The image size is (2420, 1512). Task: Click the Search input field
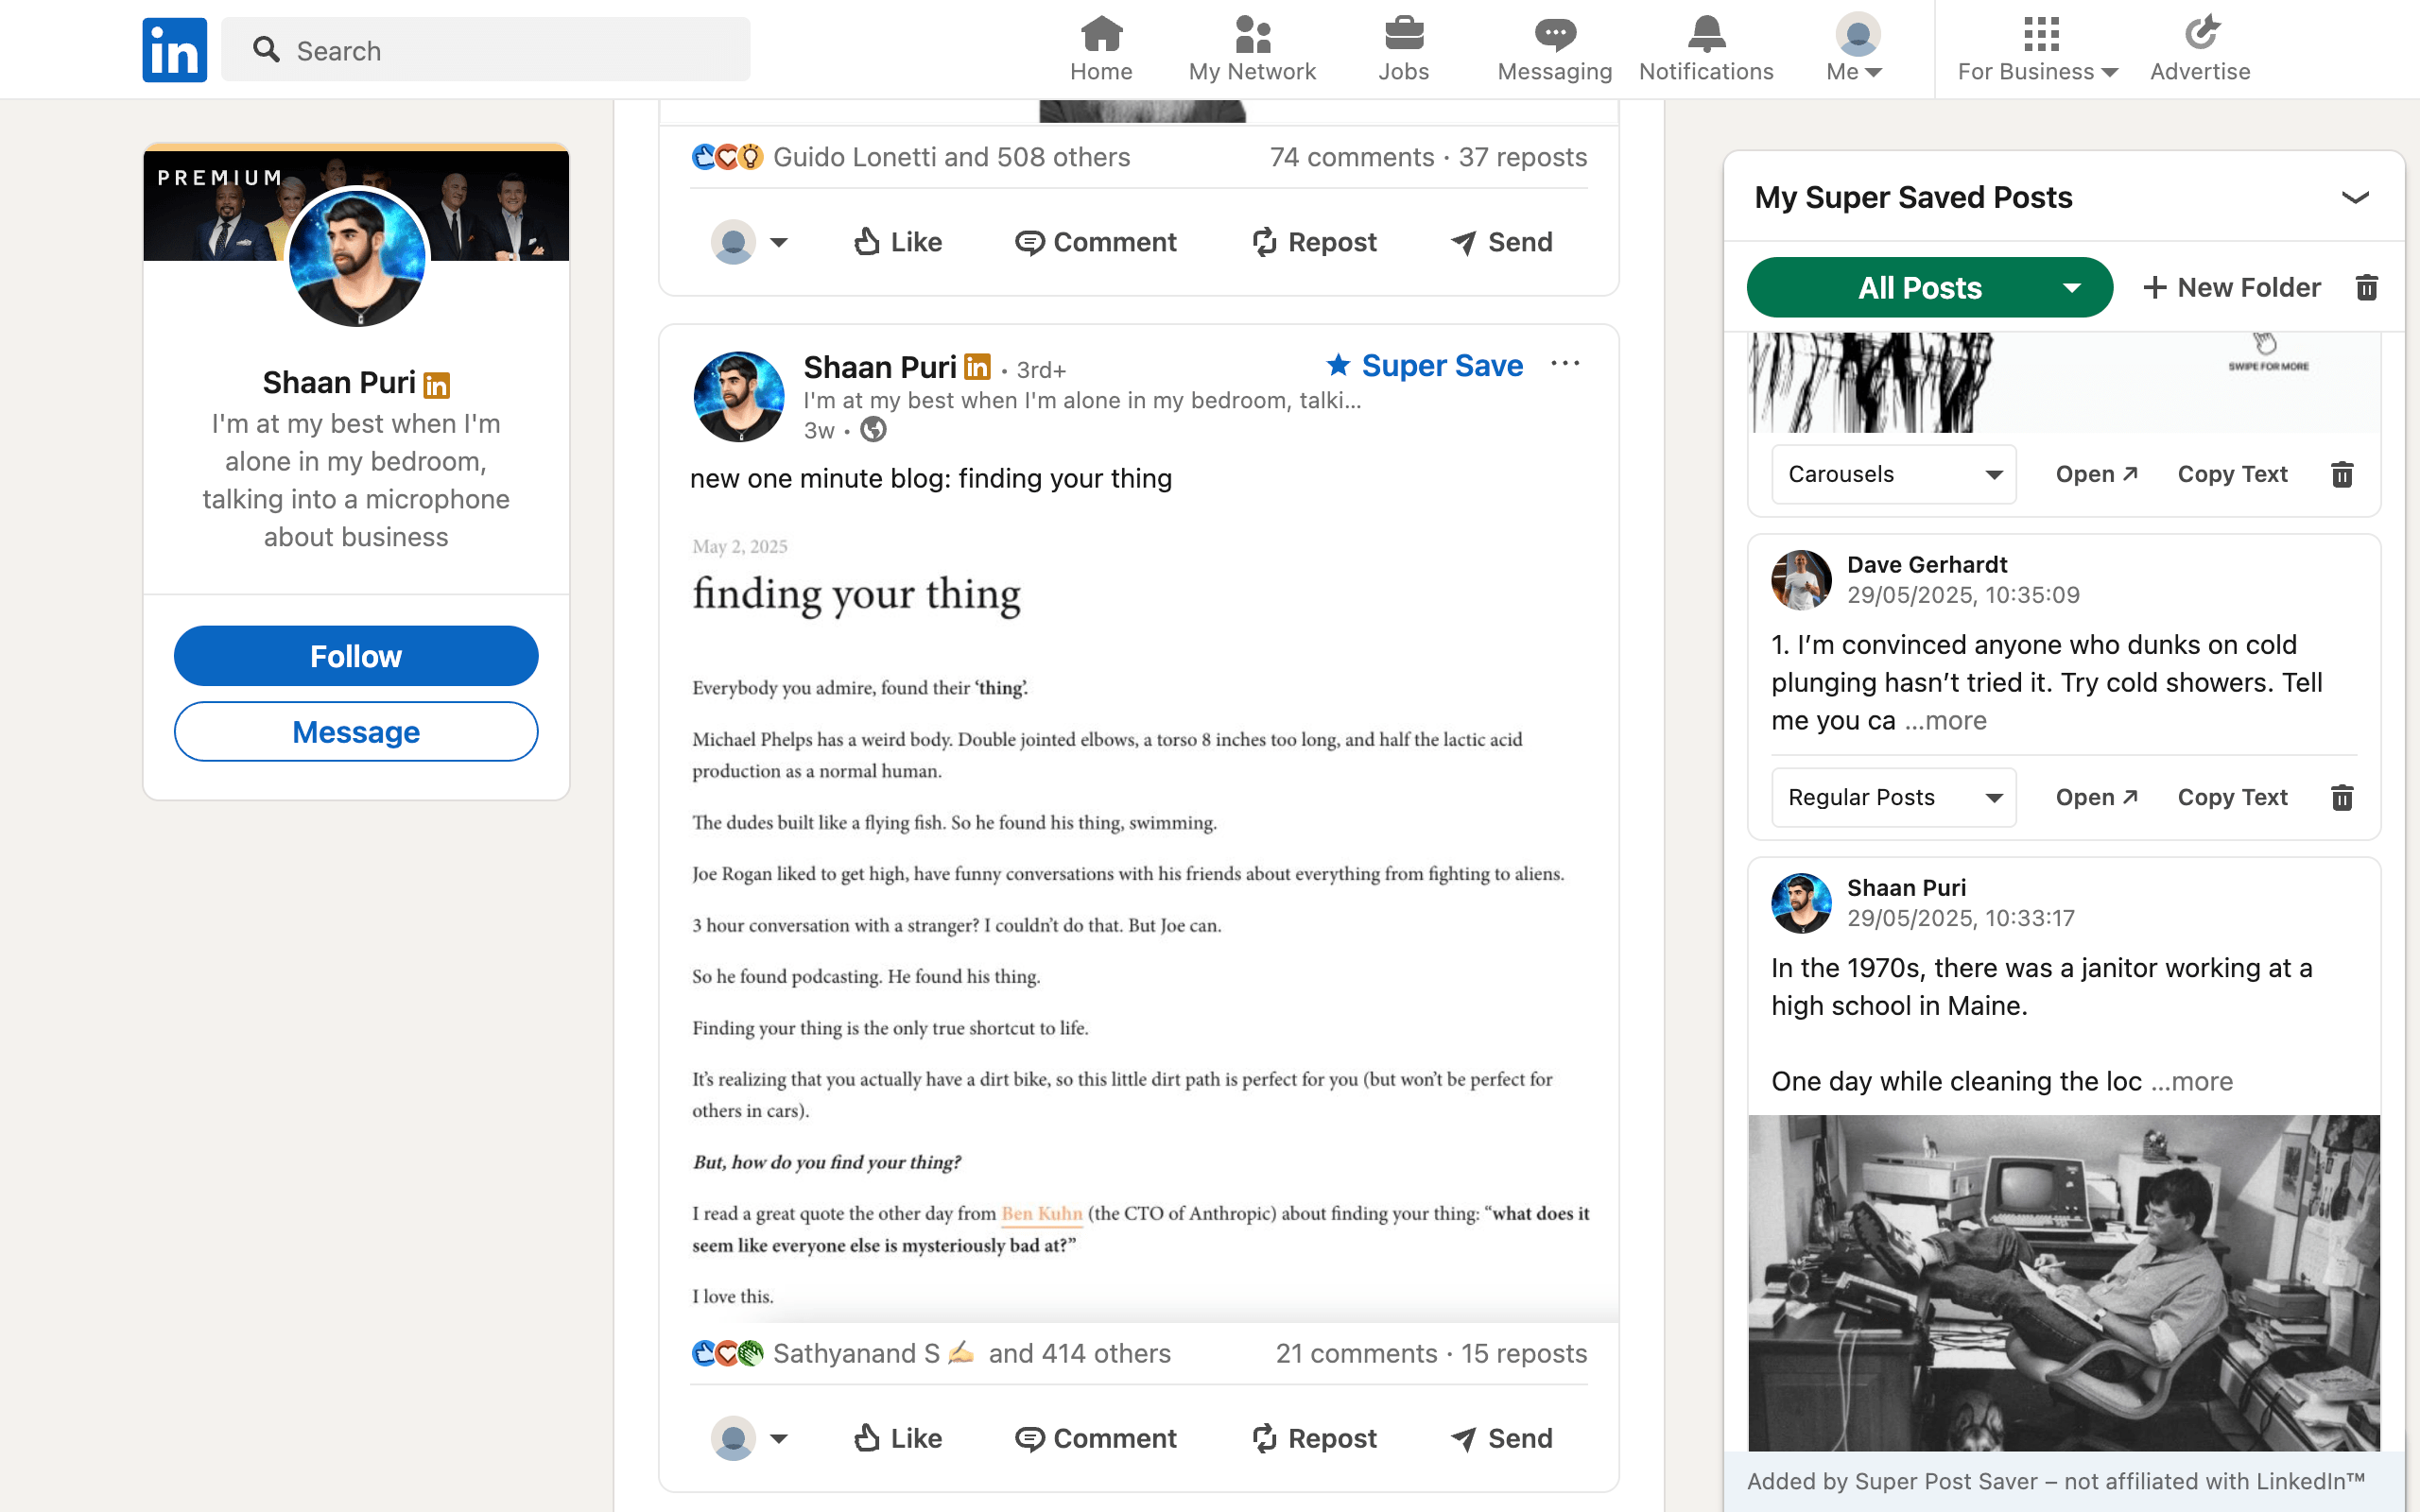pos(485,50)
